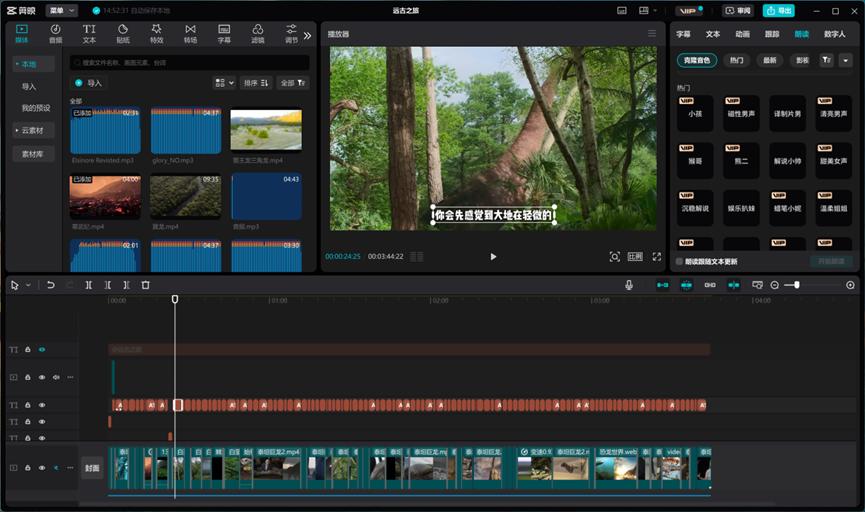Click the 导出 export button
This screenshot has height=512, width=865.
tap(778, 11)
